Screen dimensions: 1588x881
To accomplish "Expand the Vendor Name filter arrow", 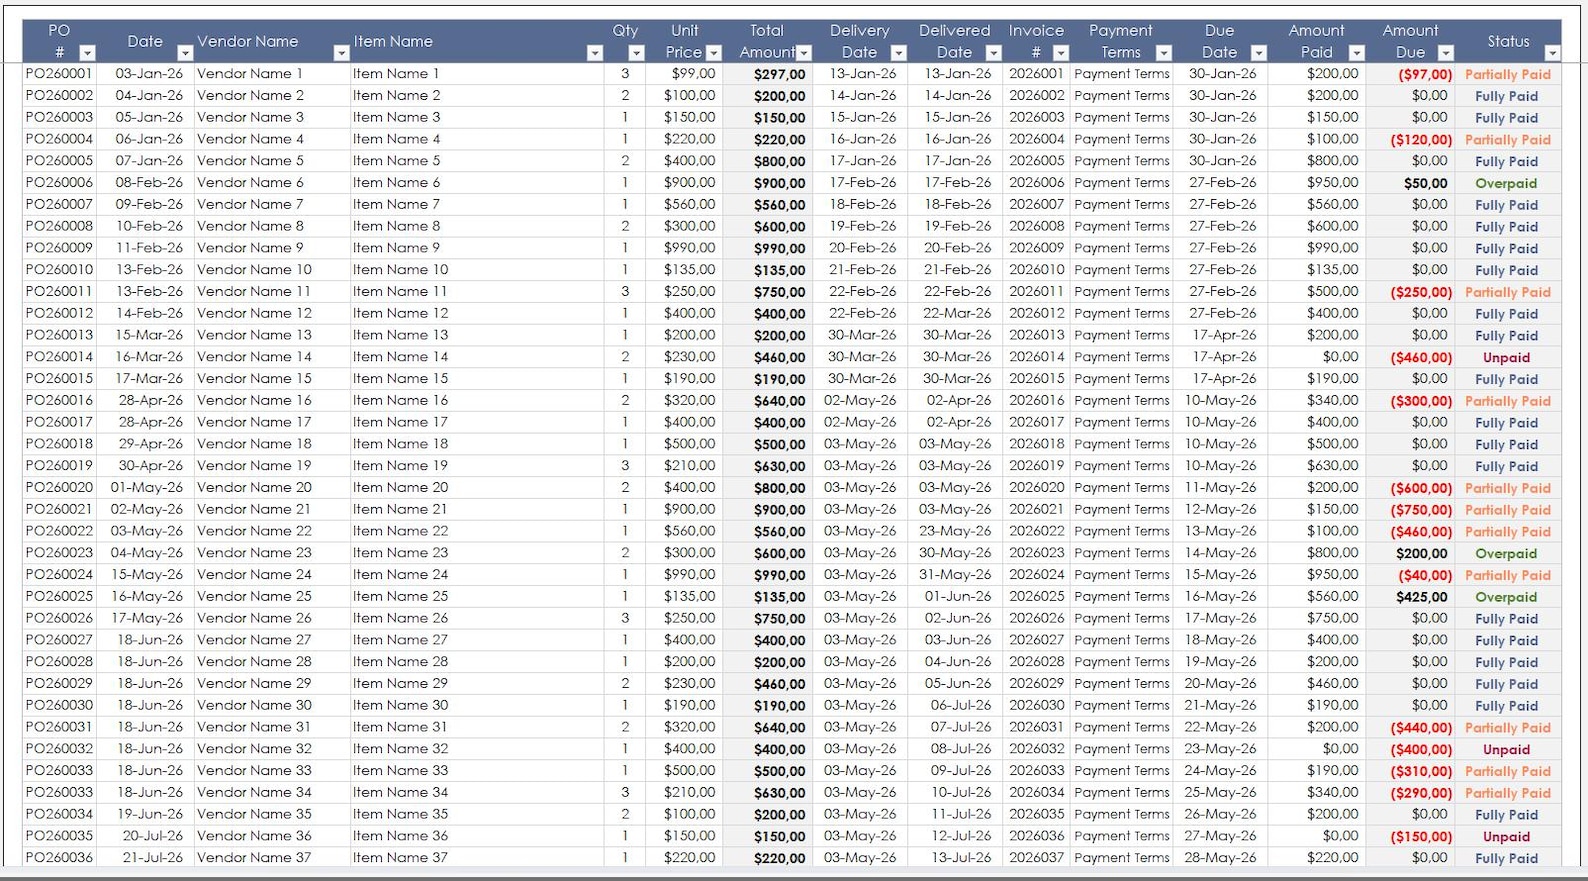I will pyautogui.click(x=341, y=52).
